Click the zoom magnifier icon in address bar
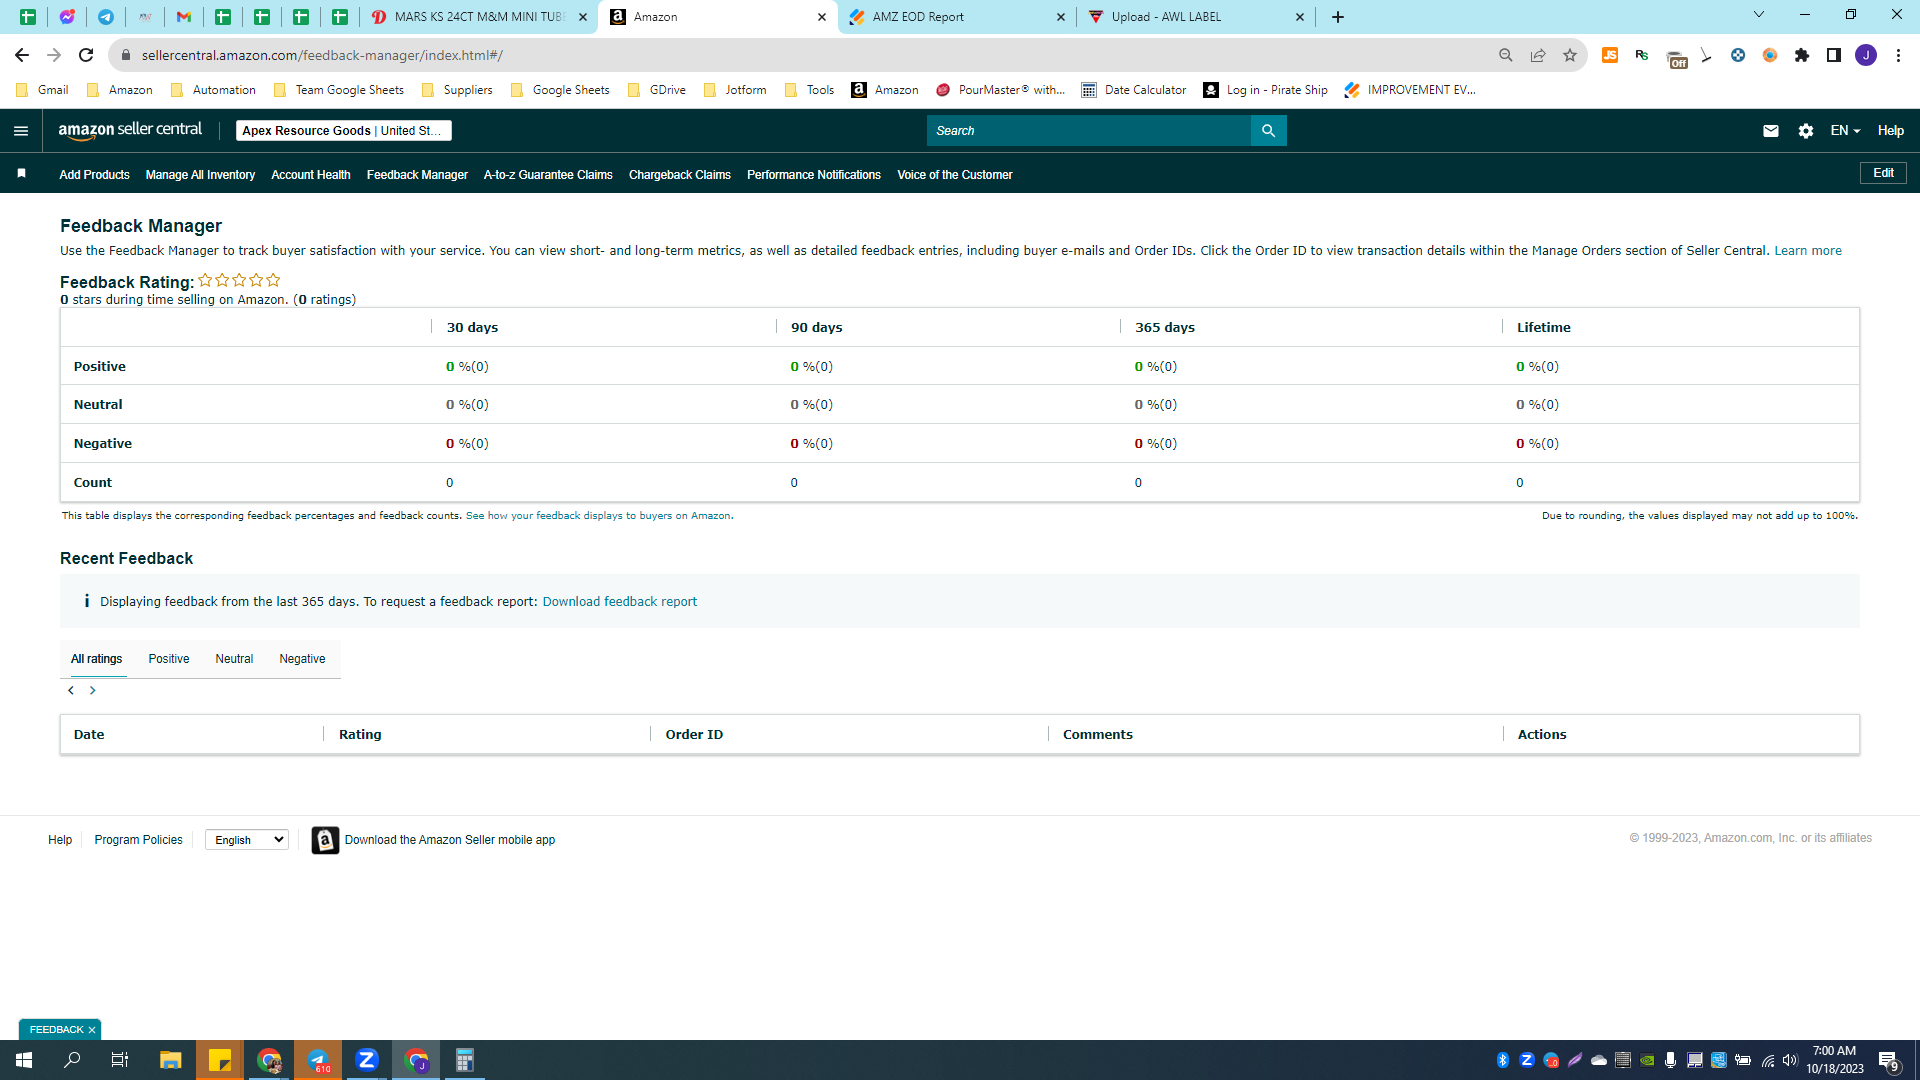The width and height of the screenshot is (1920, 1080). click(1506, 56)
